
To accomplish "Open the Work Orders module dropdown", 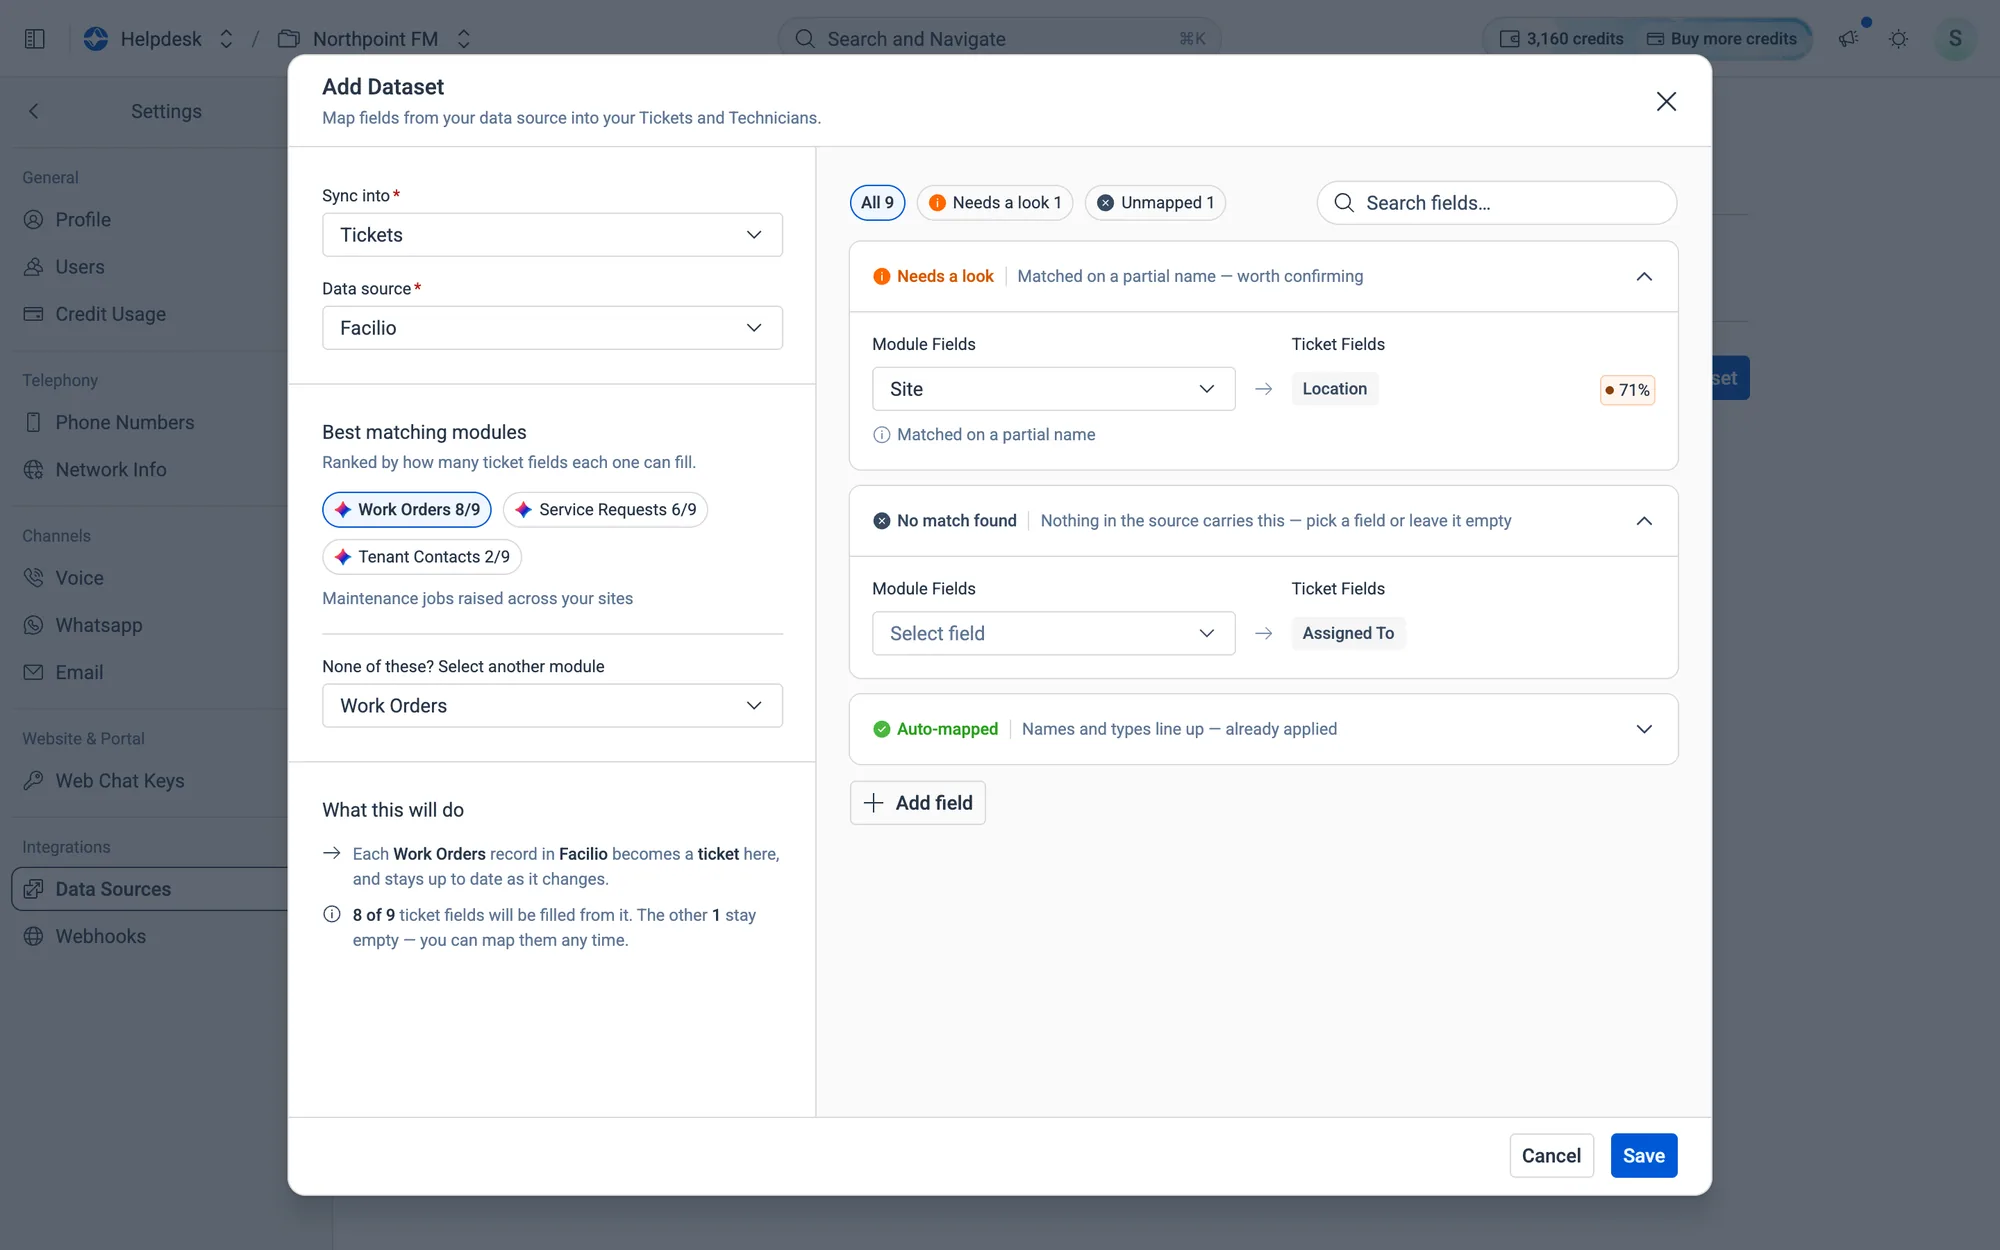I will pos(552,706).
